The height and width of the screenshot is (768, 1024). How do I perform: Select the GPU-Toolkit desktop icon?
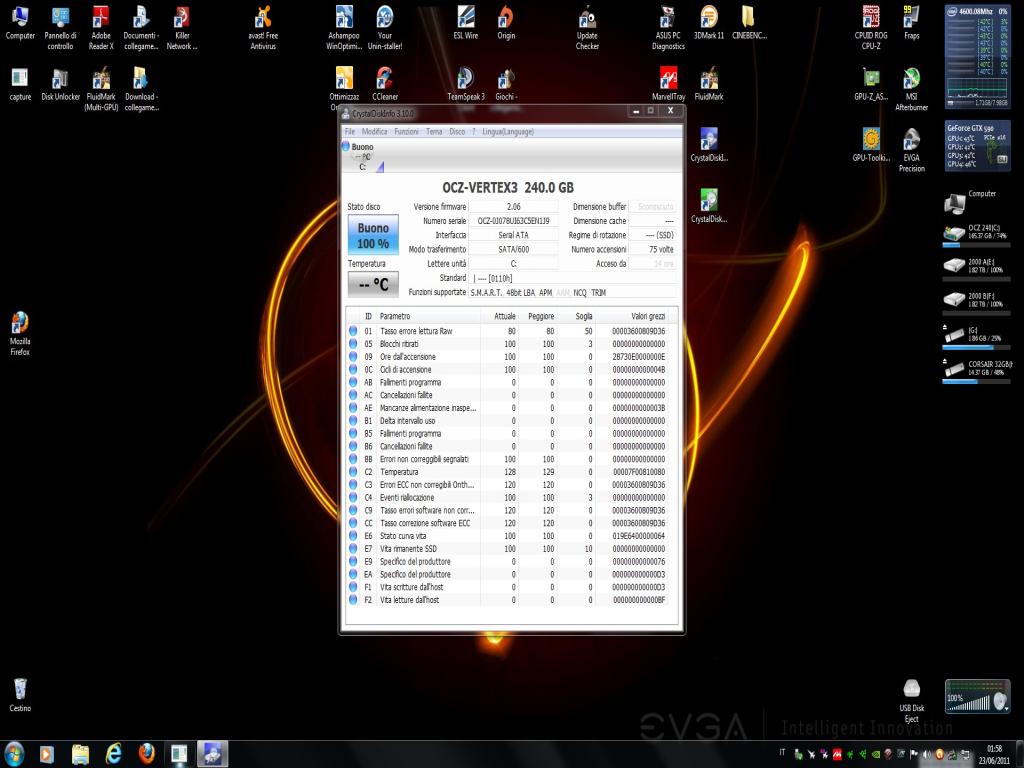(x=871, y=145)
